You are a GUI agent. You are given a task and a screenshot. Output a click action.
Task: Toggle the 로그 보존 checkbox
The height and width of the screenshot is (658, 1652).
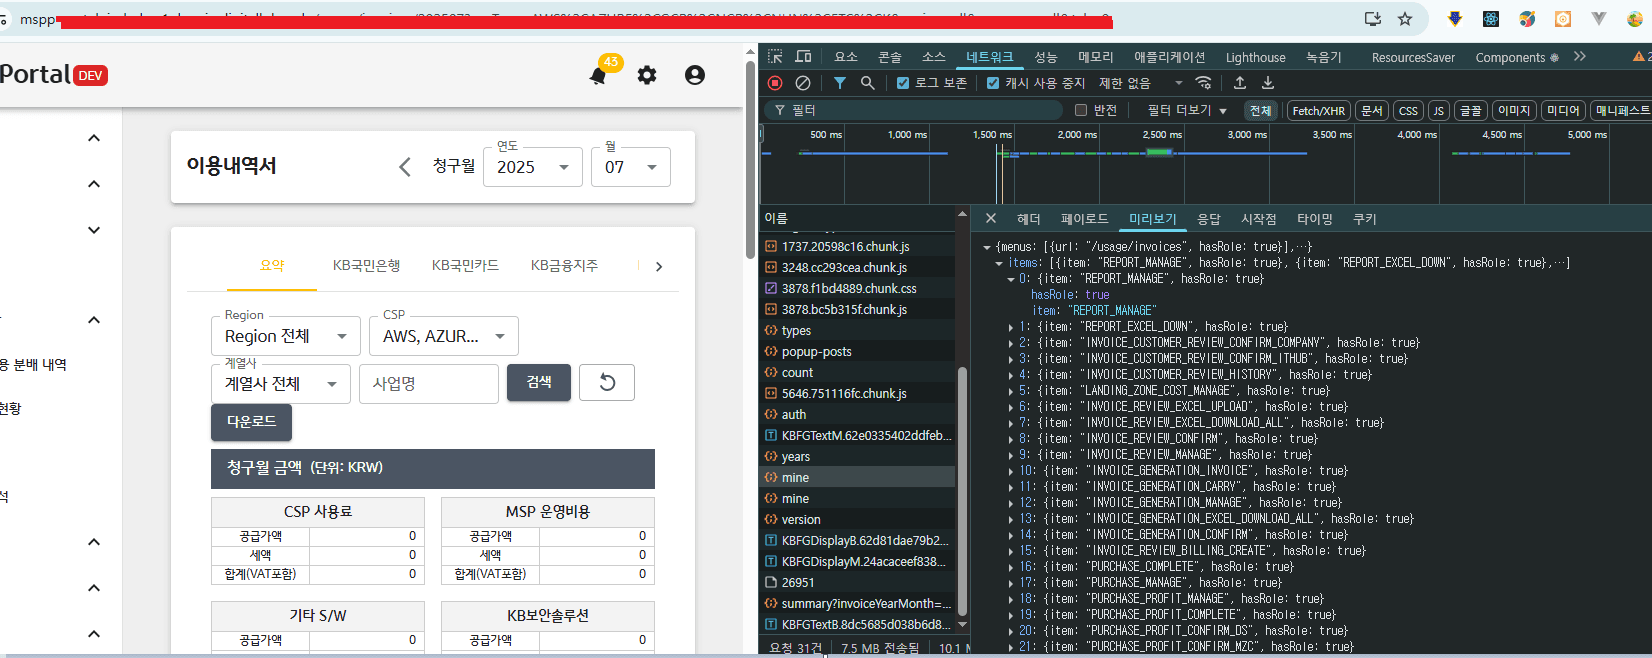(x=903, y=83)
